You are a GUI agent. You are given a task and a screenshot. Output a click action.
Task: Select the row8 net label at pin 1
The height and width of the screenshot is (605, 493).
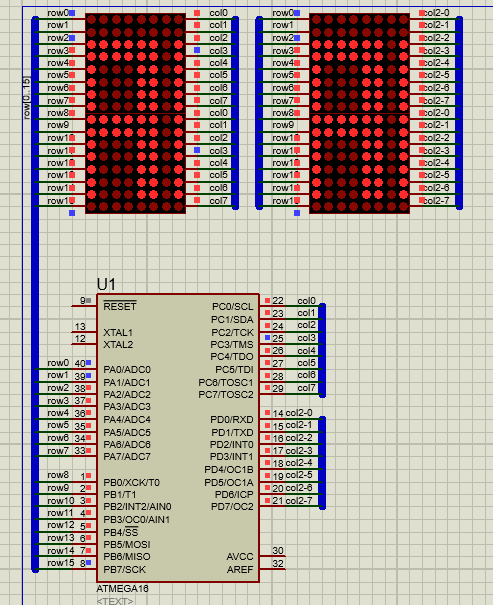(x=58, y=475)
